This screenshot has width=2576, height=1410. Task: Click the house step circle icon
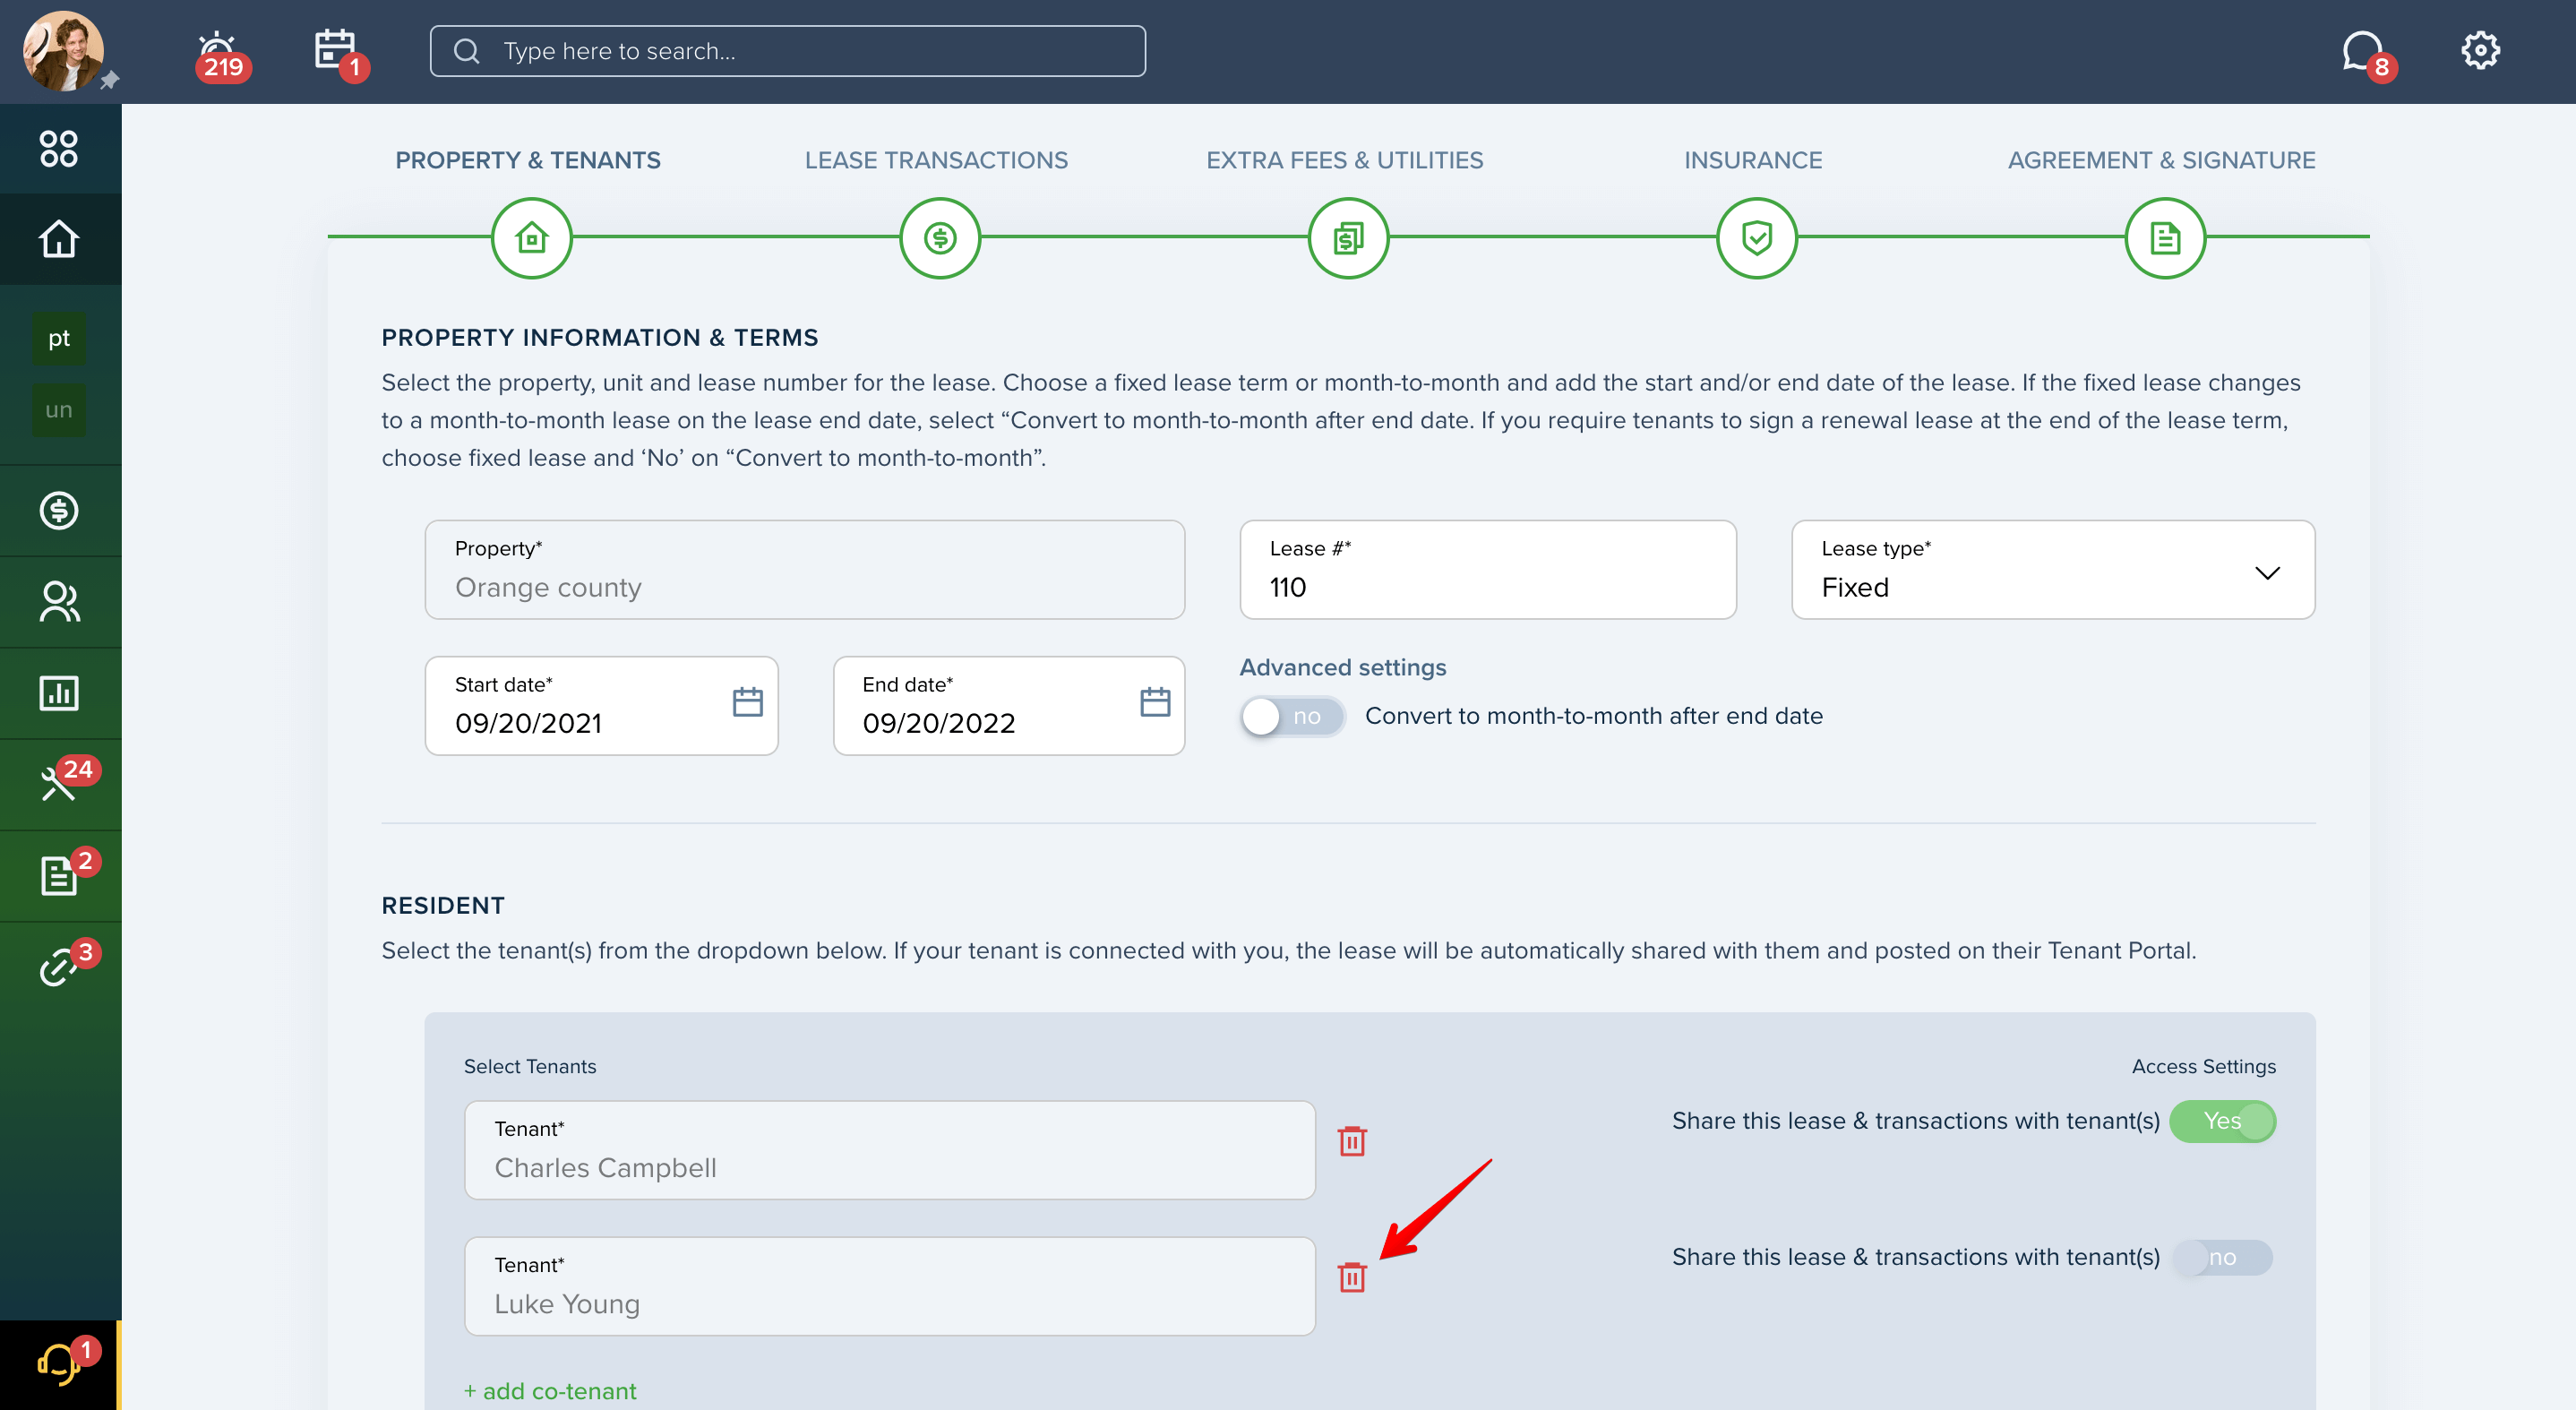pos(532,238)
